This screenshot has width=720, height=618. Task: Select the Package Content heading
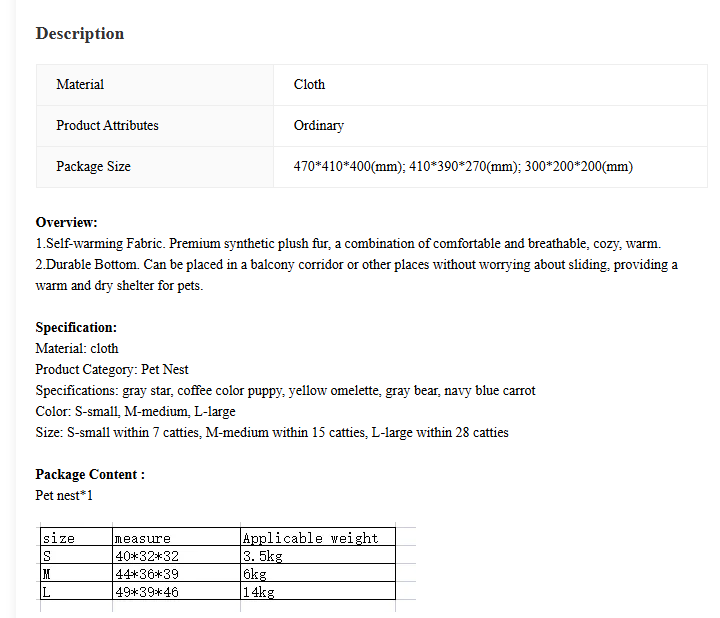(x=90, y=474)
